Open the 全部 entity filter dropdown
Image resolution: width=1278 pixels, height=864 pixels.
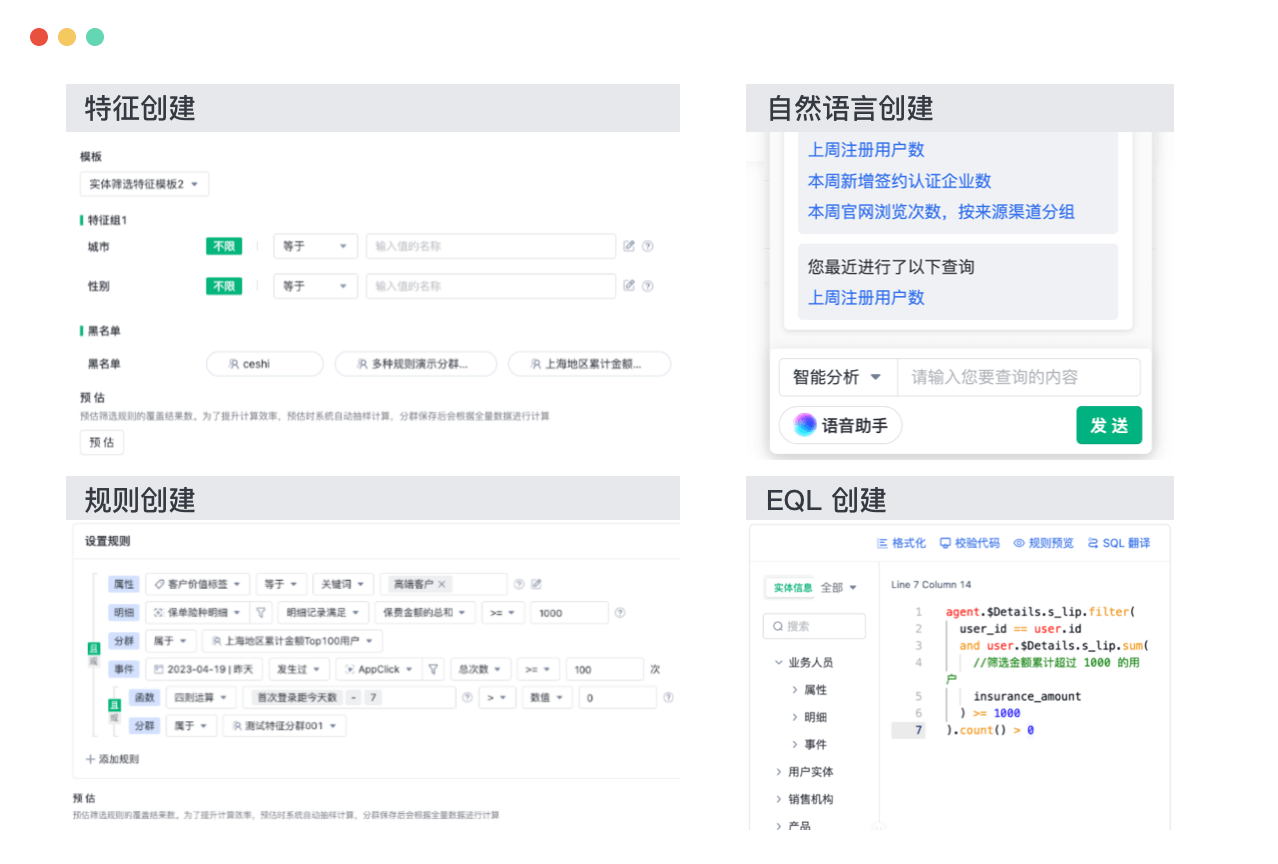click(x=839, y=587)
